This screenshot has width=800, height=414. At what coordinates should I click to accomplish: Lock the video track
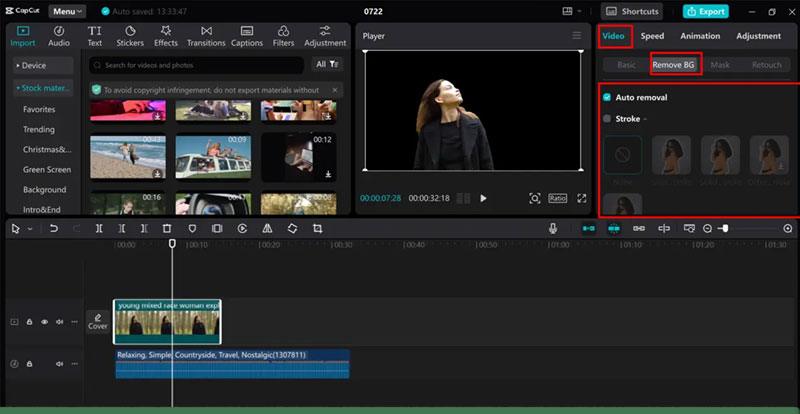pyautogui.click(x=30, y=322)
